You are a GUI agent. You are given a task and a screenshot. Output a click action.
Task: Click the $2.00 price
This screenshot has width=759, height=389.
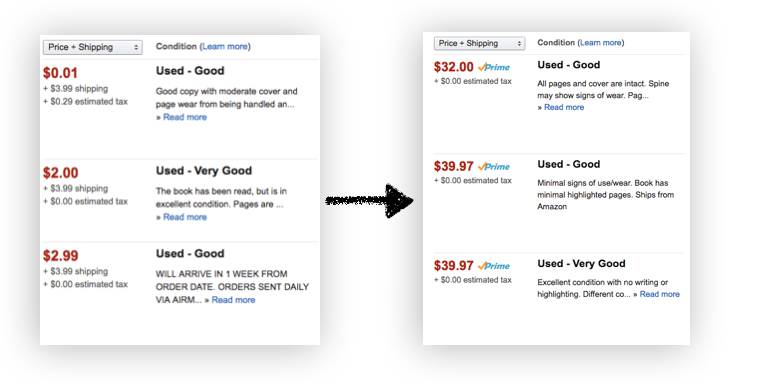[61, 173]
